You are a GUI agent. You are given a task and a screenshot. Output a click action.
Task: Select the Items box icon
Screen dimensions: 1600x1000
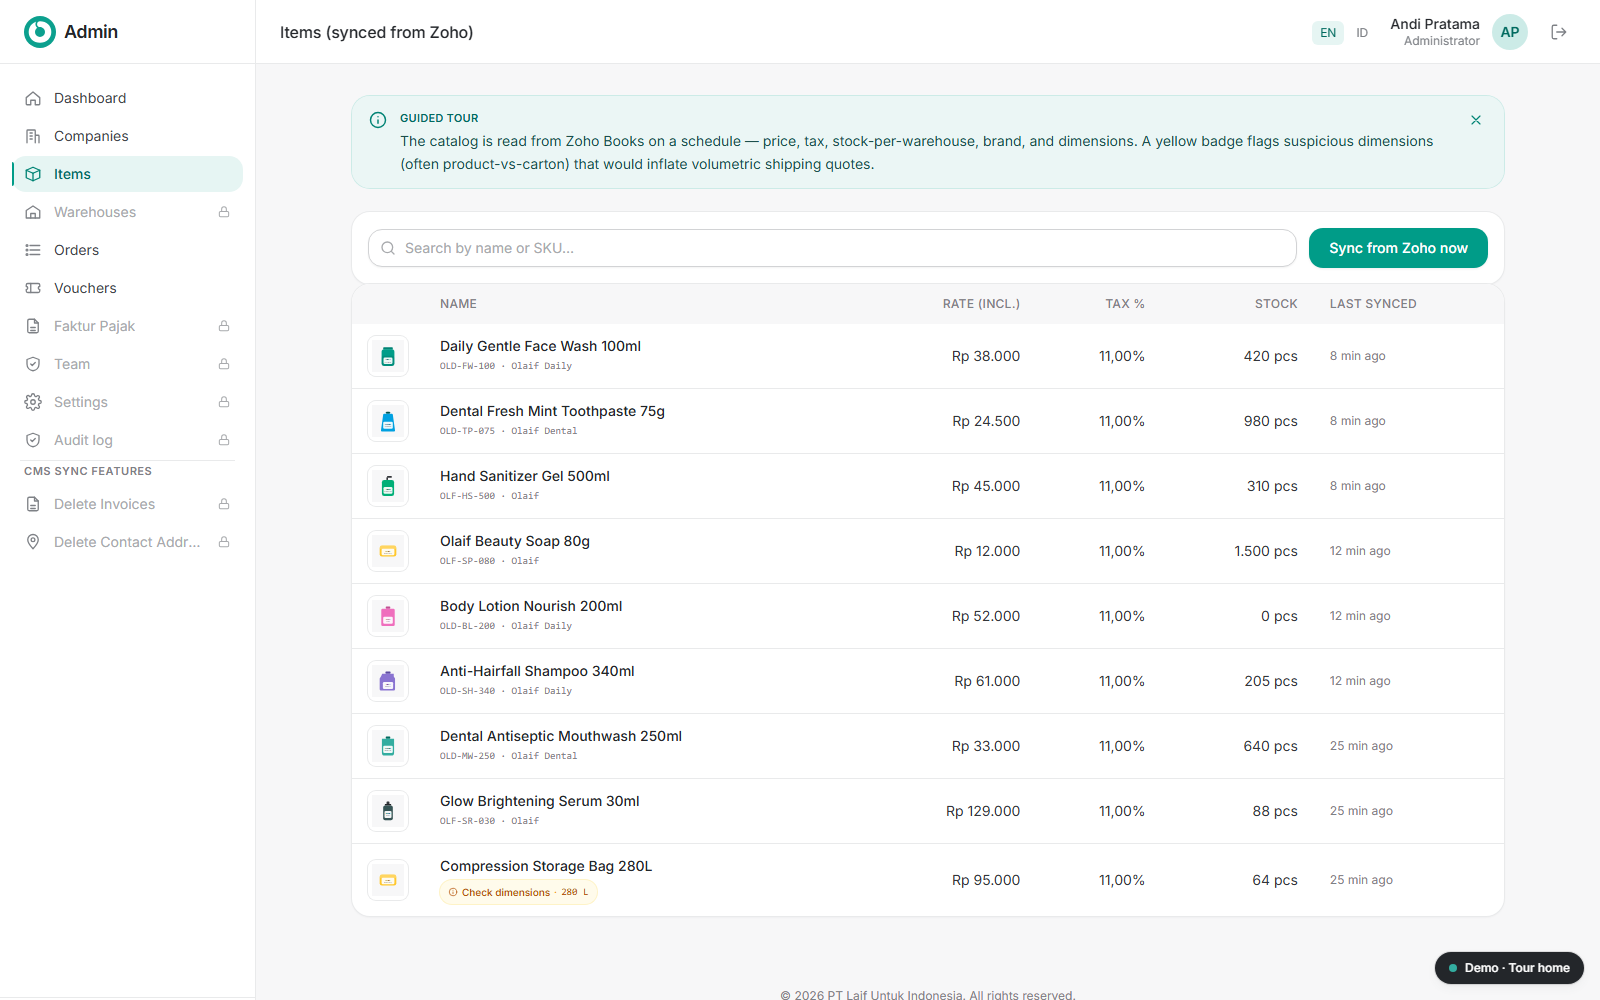(x=33, y=174)
